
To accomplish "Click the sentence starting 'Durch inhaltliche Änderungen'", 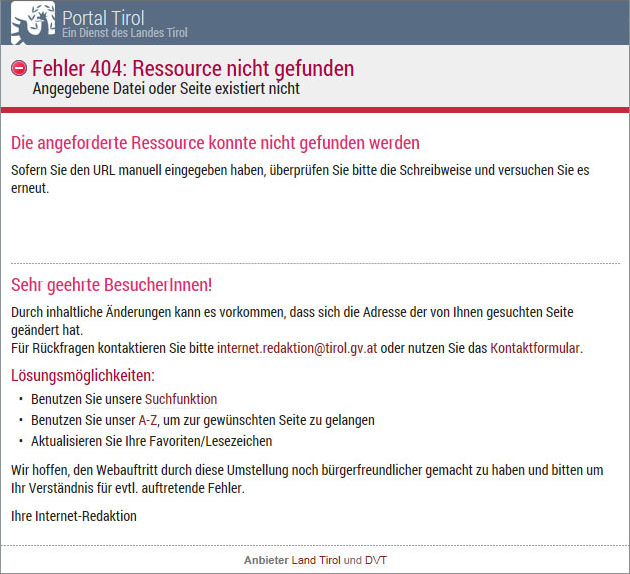I will point(292,321).
